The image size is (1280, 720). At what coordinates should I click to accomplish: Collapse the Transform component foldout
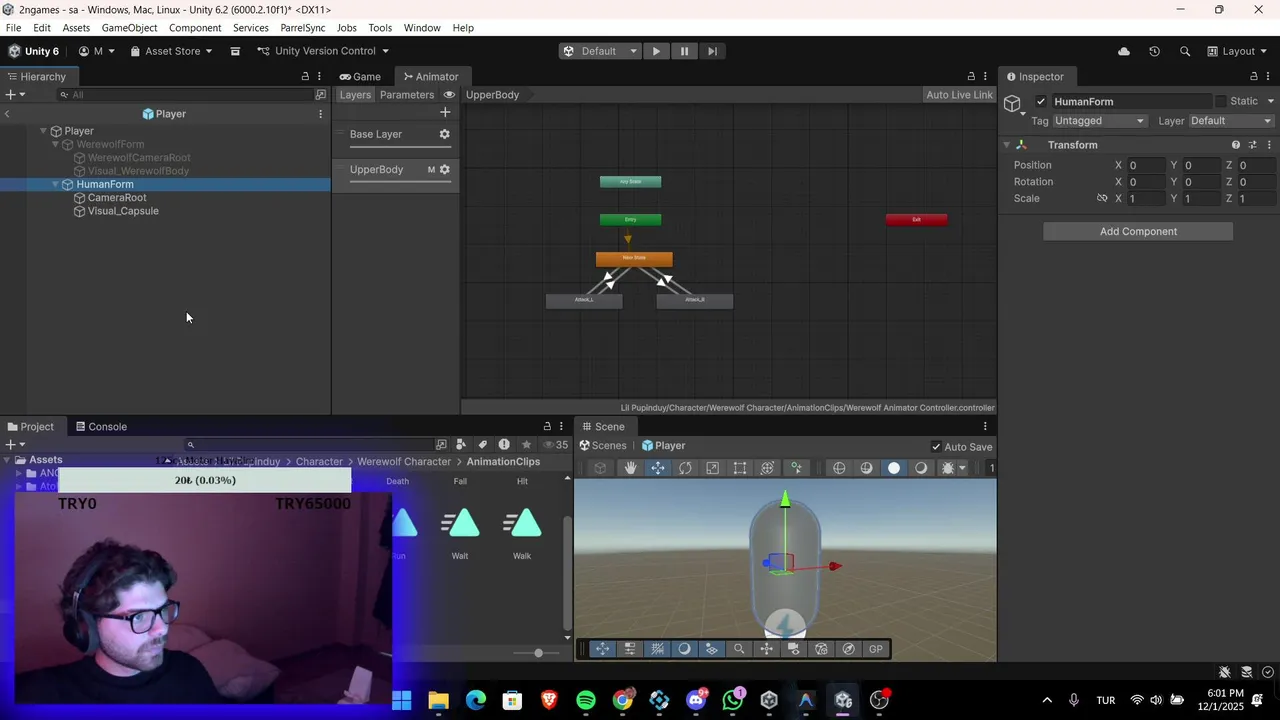pos(1007,145)
